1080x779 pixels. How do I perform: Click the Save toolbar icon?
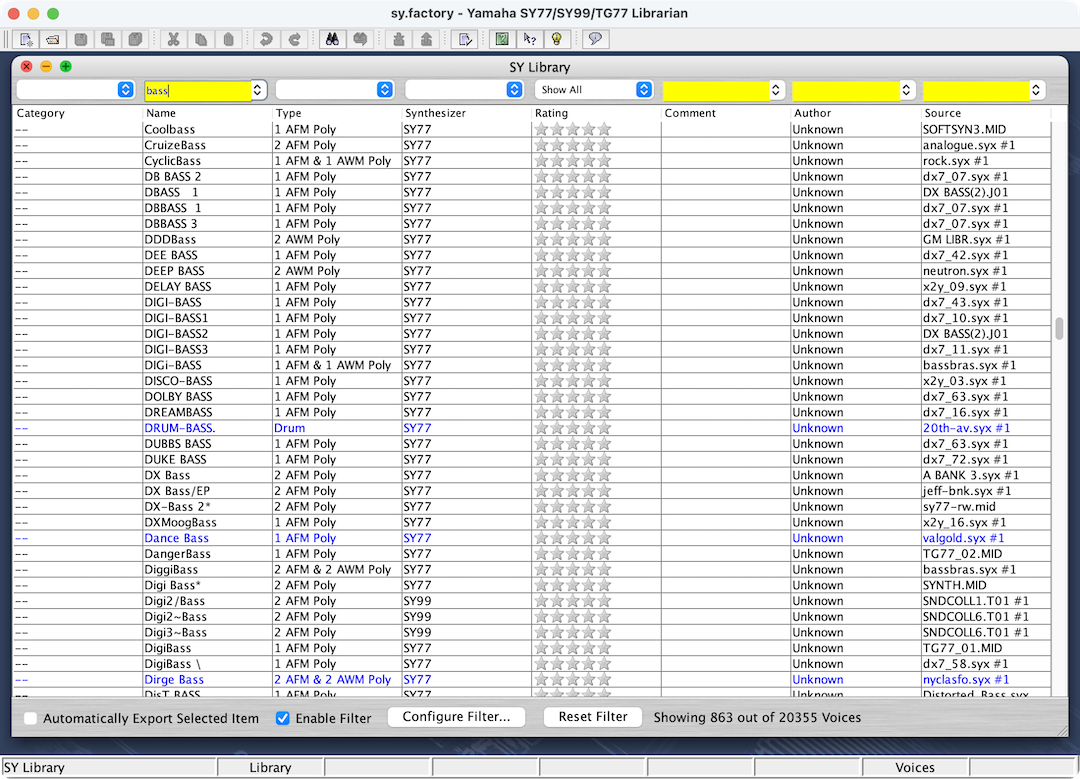pyautogui.click(x=81, y=39)
